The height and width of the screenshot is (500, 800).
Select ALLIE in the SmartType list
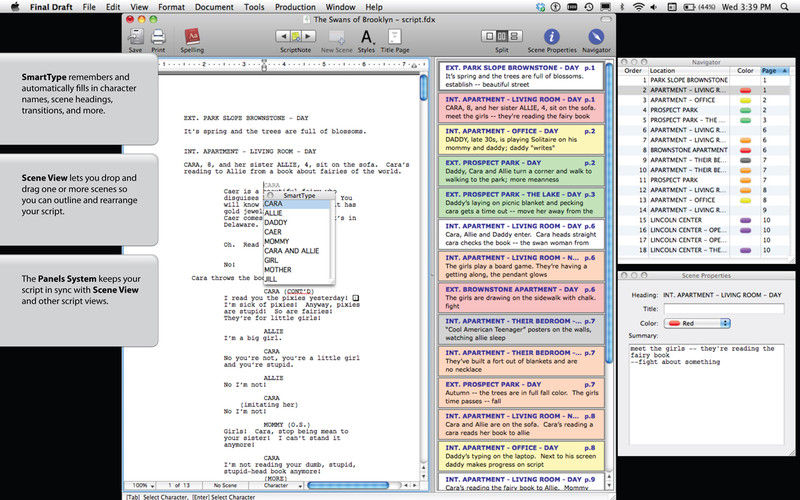[x=296, y=213]
